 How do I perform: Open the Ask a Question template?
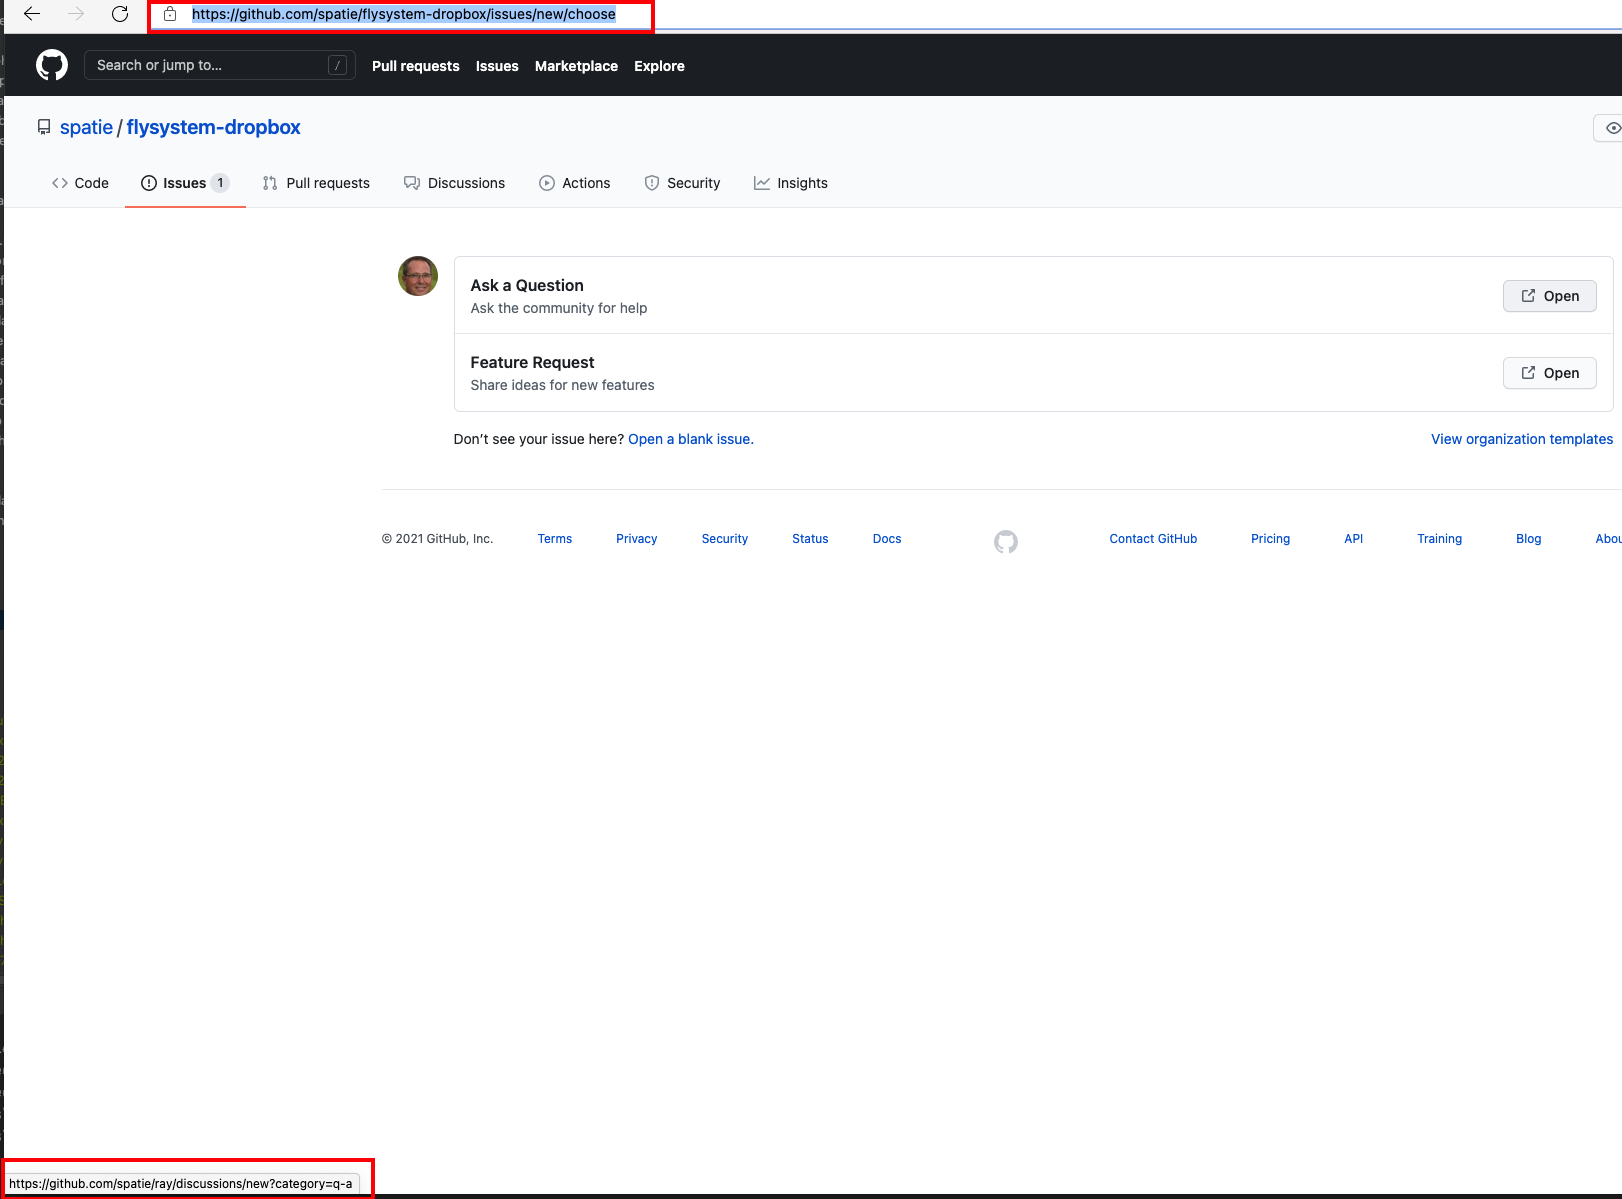pos(1549,296)
